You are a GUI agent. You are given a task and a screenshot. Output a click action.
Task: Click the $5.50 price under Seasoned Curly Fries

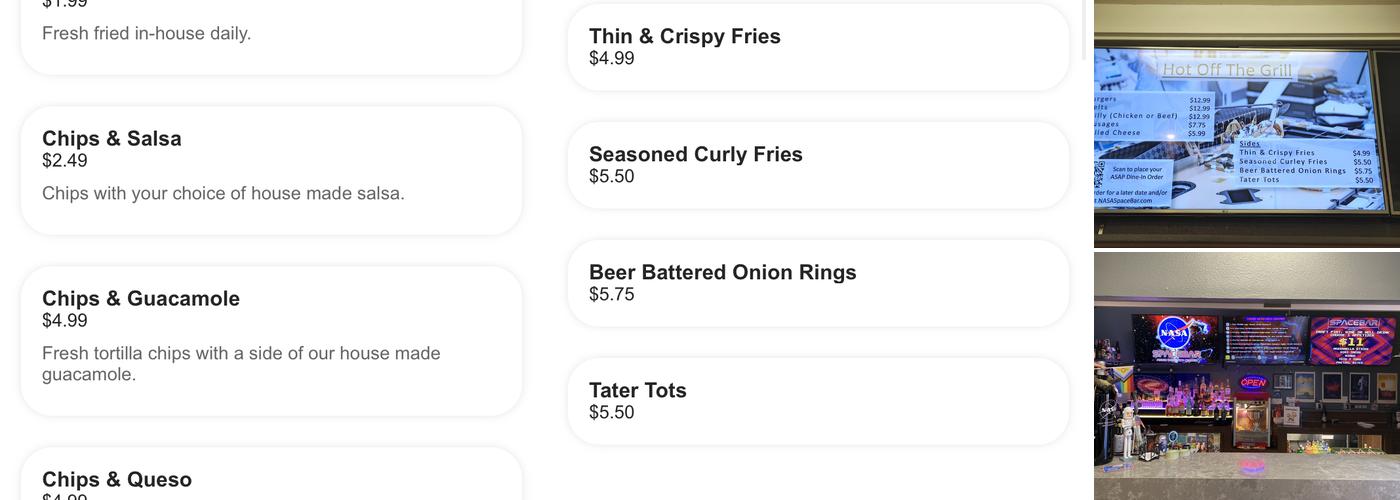(x=612, y=177)
